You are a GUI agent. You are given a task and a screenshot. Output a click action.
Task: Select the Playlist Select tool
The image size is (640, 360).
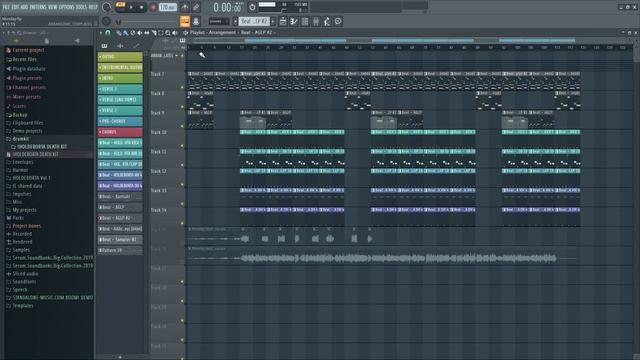tap(161, 33)
